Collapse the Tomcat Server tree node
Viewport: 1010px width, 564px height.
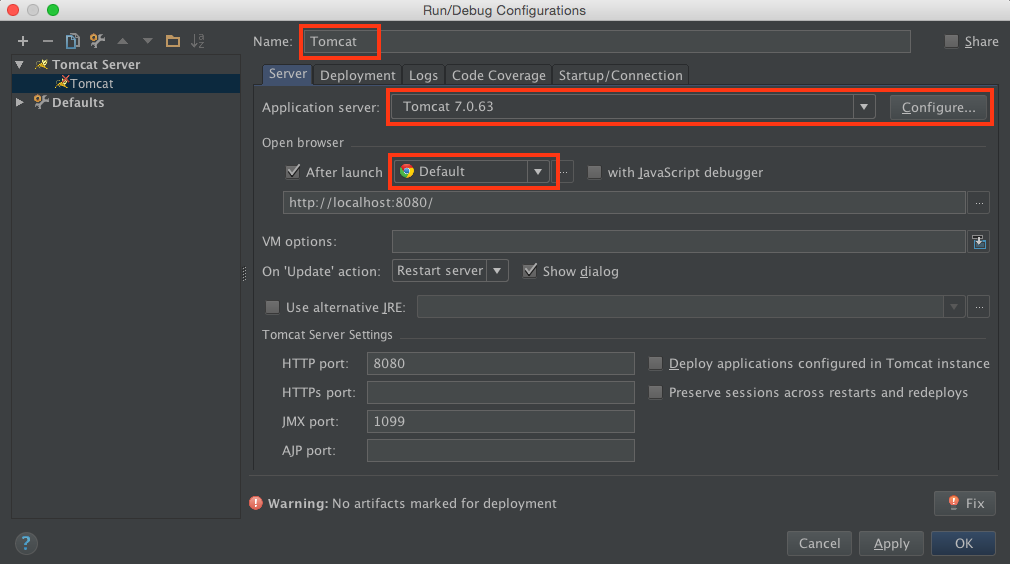[x=19, y=64]
